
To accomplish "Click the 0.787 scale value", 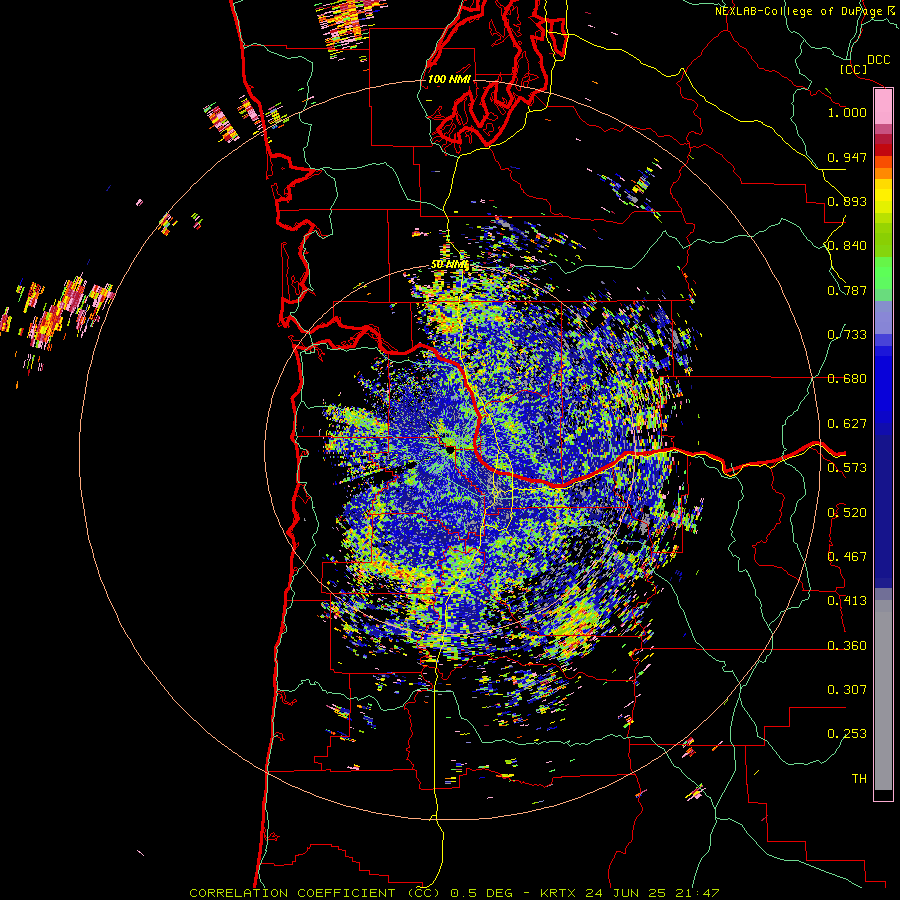I will tap(847, 290).
